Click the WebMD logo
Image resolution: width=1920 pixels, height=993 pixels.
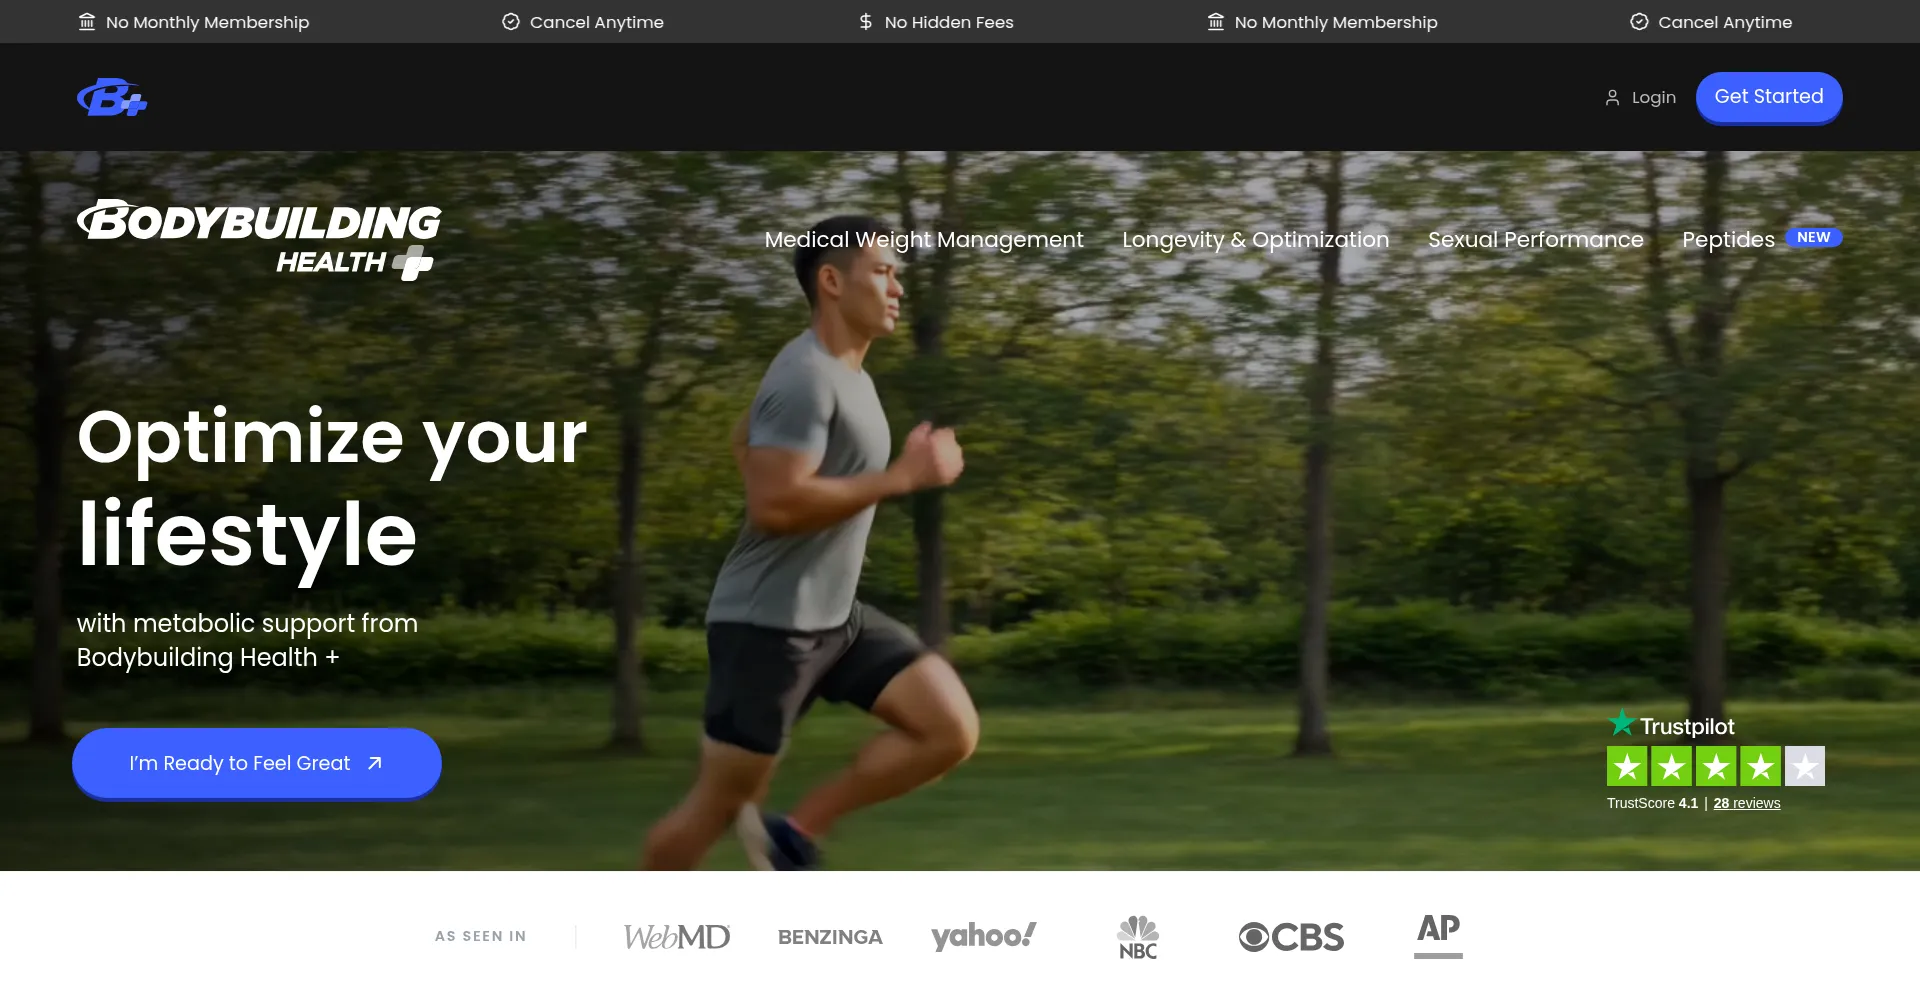click(677, 937)
